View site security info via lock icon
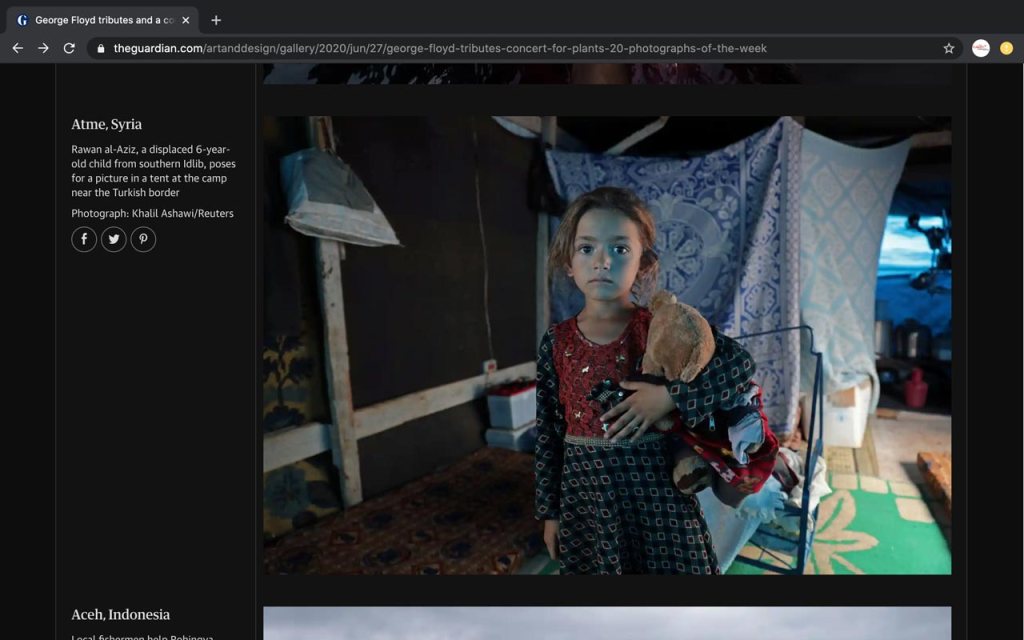 pos(100,48)
